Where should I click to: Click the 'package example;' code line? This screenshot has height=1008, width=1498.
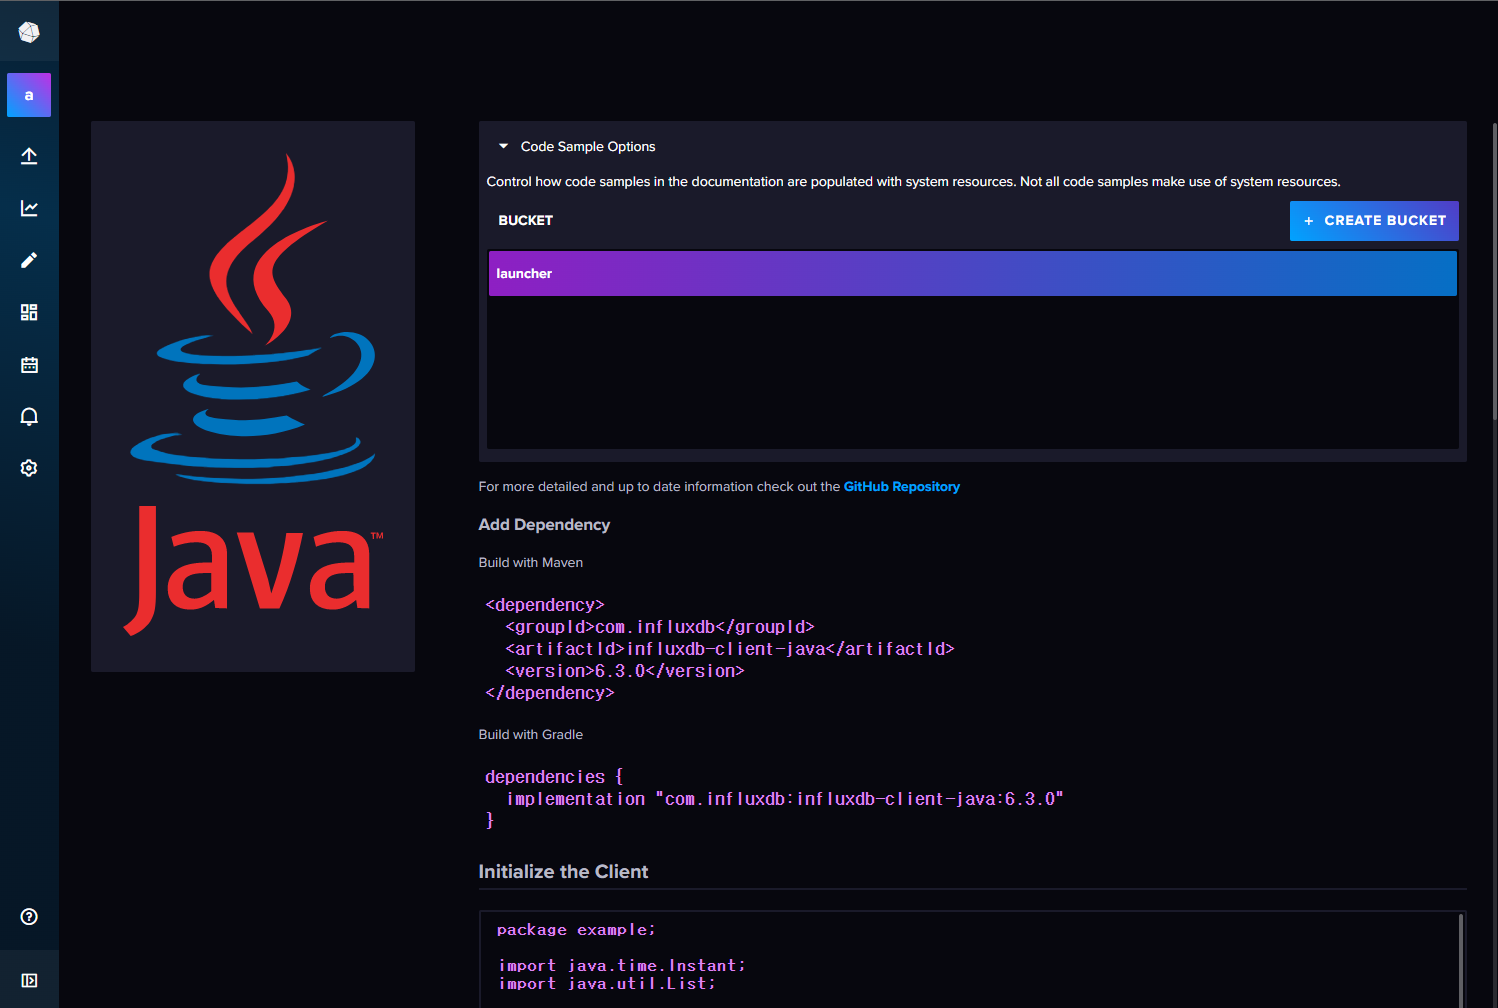pos(576,930)
